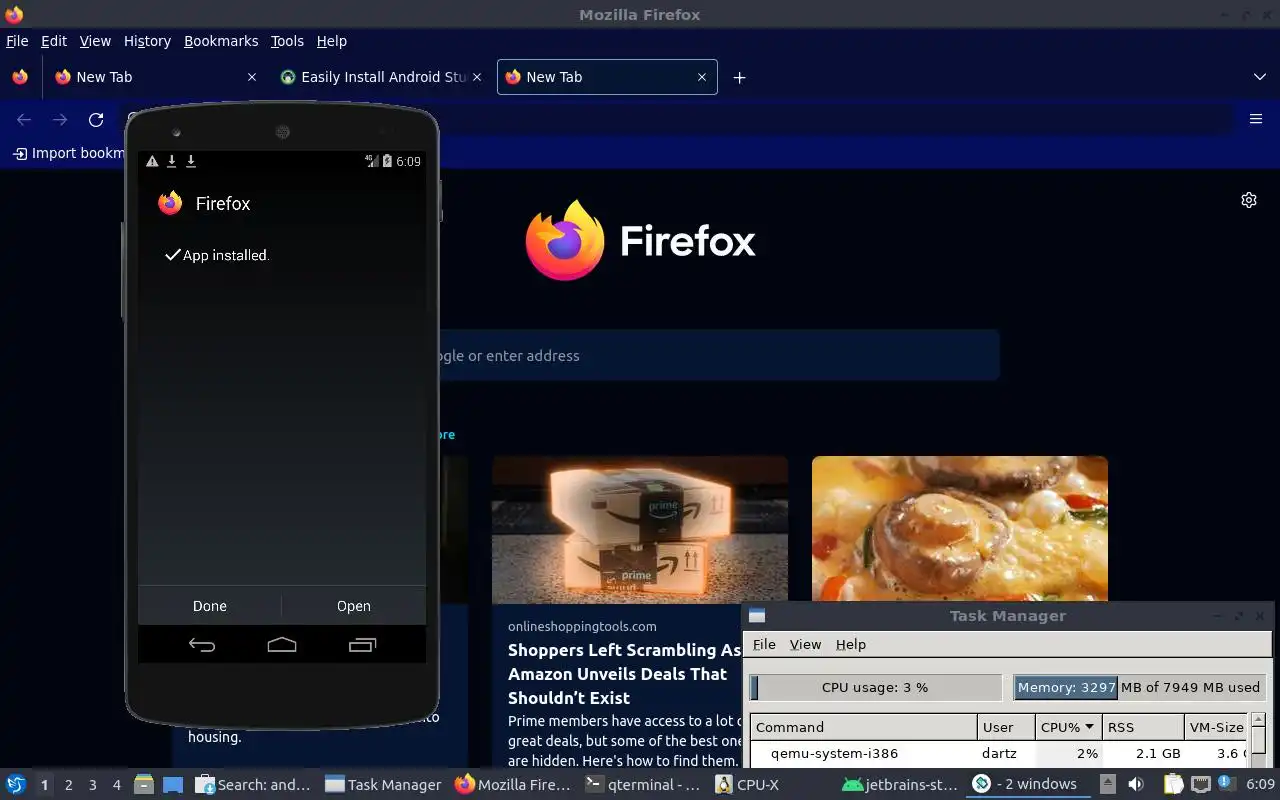Screen dimensions: 1280x800
Task: Switch to jetbrains-studio from the taskbar
Action: pyautogui.click(x=900, y=784)
